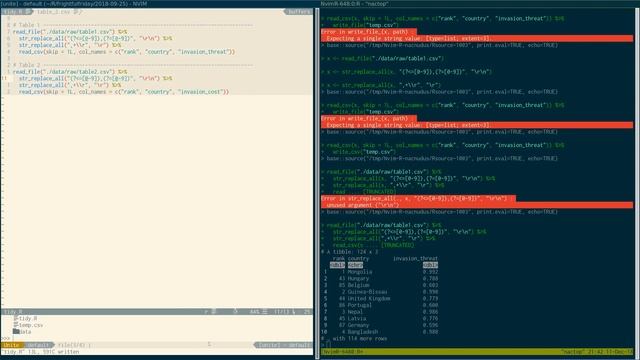Viewport: 640px width, 360px height.
Task: Click the '# Table 1' comment line
Action: click(x=133, y=25)
